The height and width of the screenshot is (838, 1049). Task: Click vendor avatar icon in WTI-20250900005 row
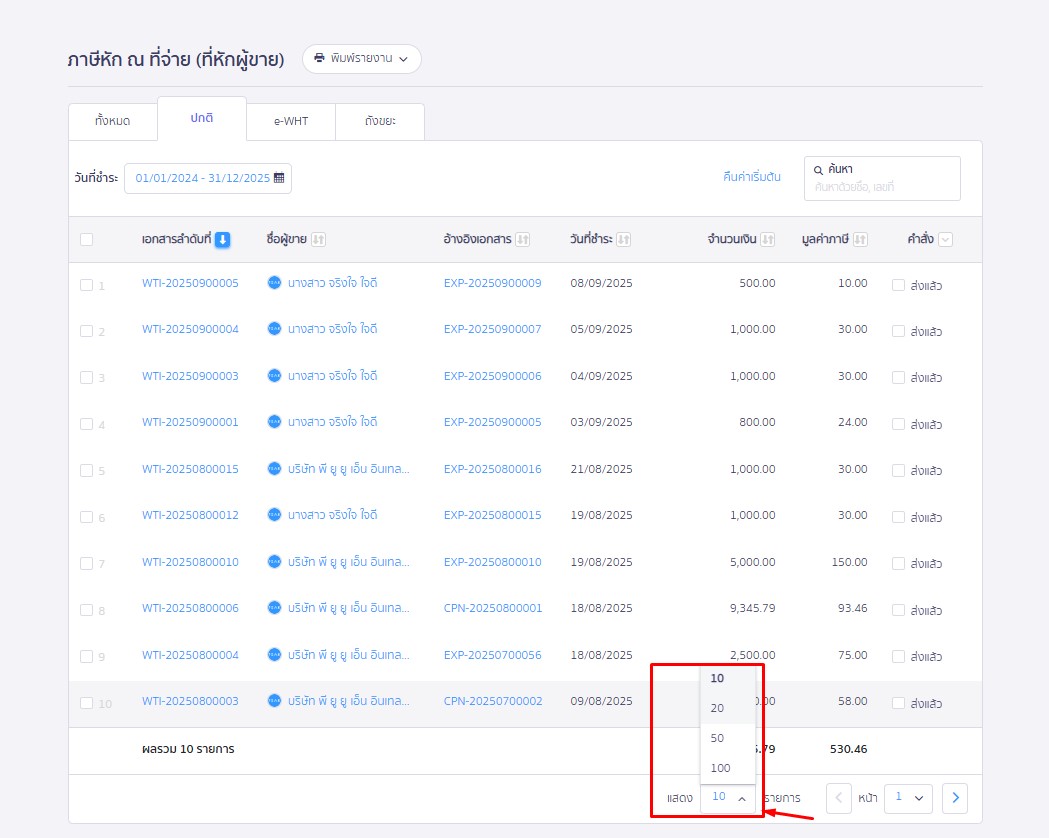[x=274, y=283]
